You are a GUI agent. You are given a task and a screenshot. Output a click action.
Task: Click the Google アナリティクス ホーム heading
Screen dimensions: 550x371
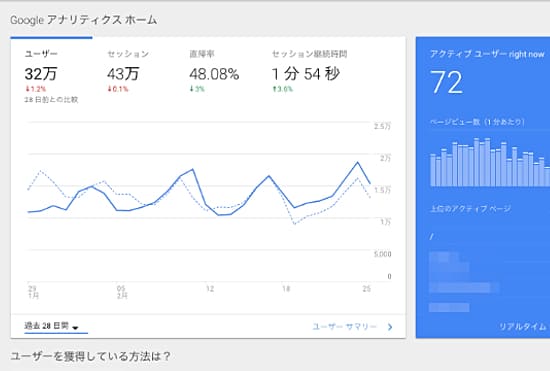83,20
